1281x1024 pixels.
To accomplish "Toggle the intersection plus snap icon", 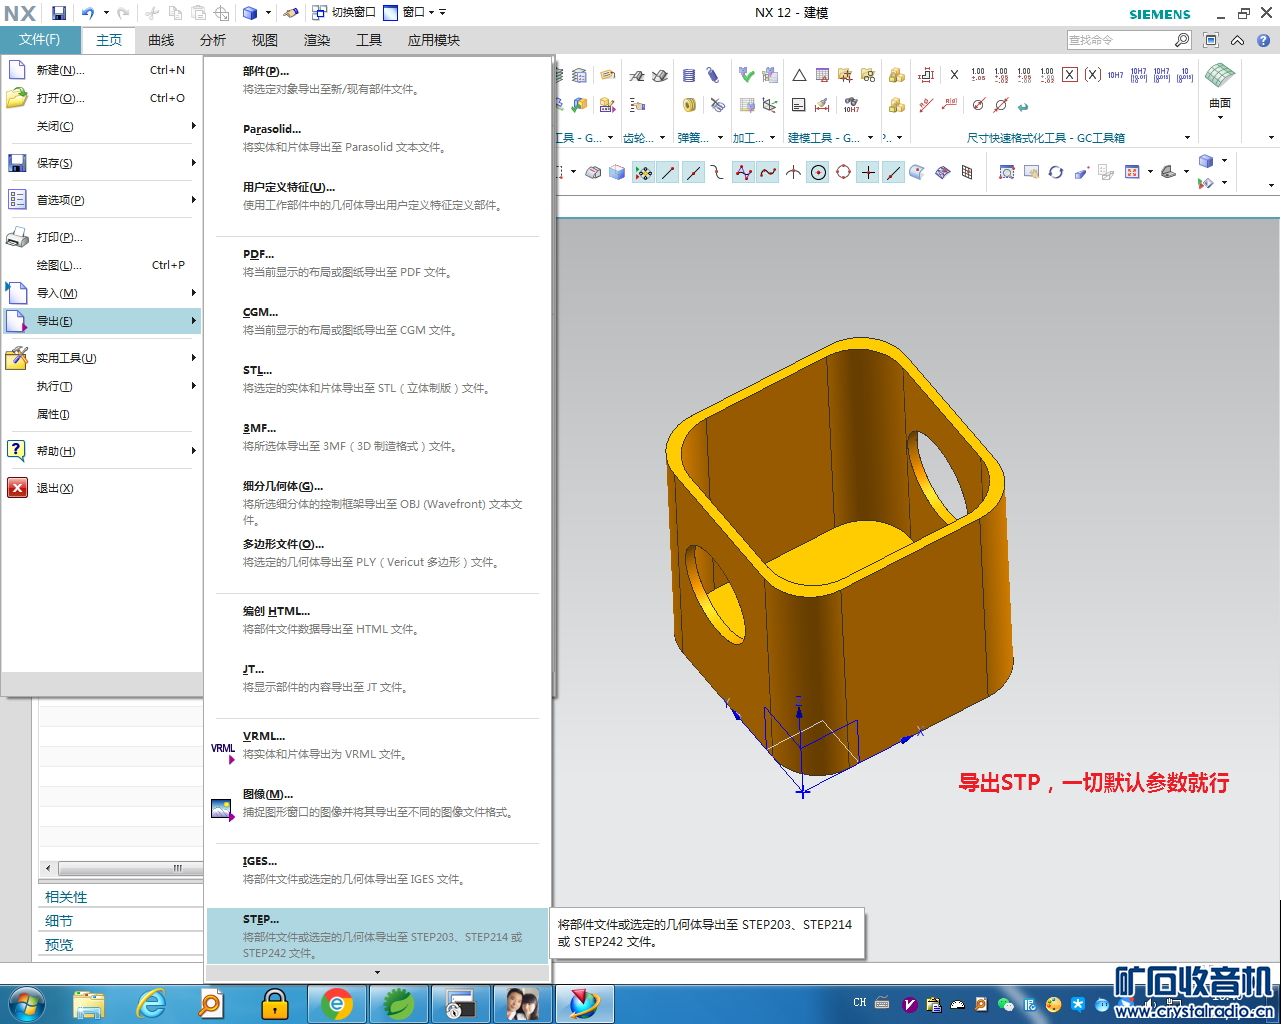I will 868,172.
